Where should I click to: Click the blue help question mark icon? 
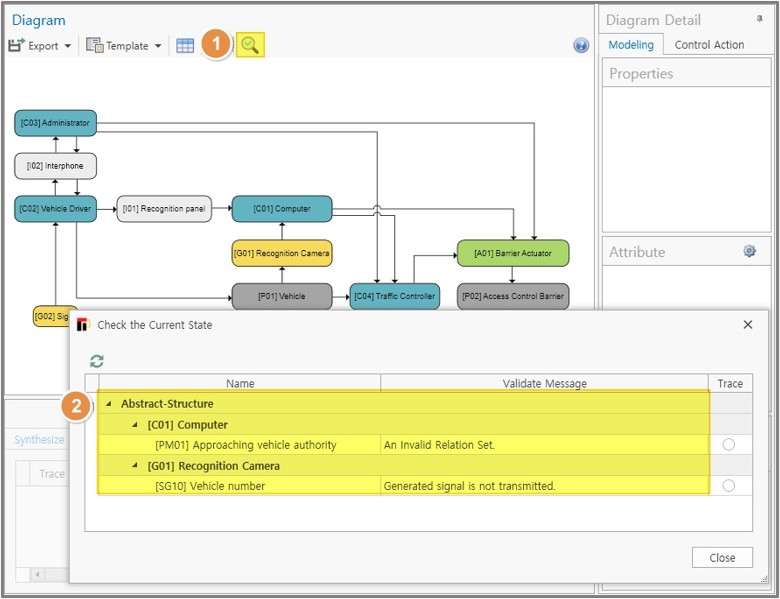(581, 46)
